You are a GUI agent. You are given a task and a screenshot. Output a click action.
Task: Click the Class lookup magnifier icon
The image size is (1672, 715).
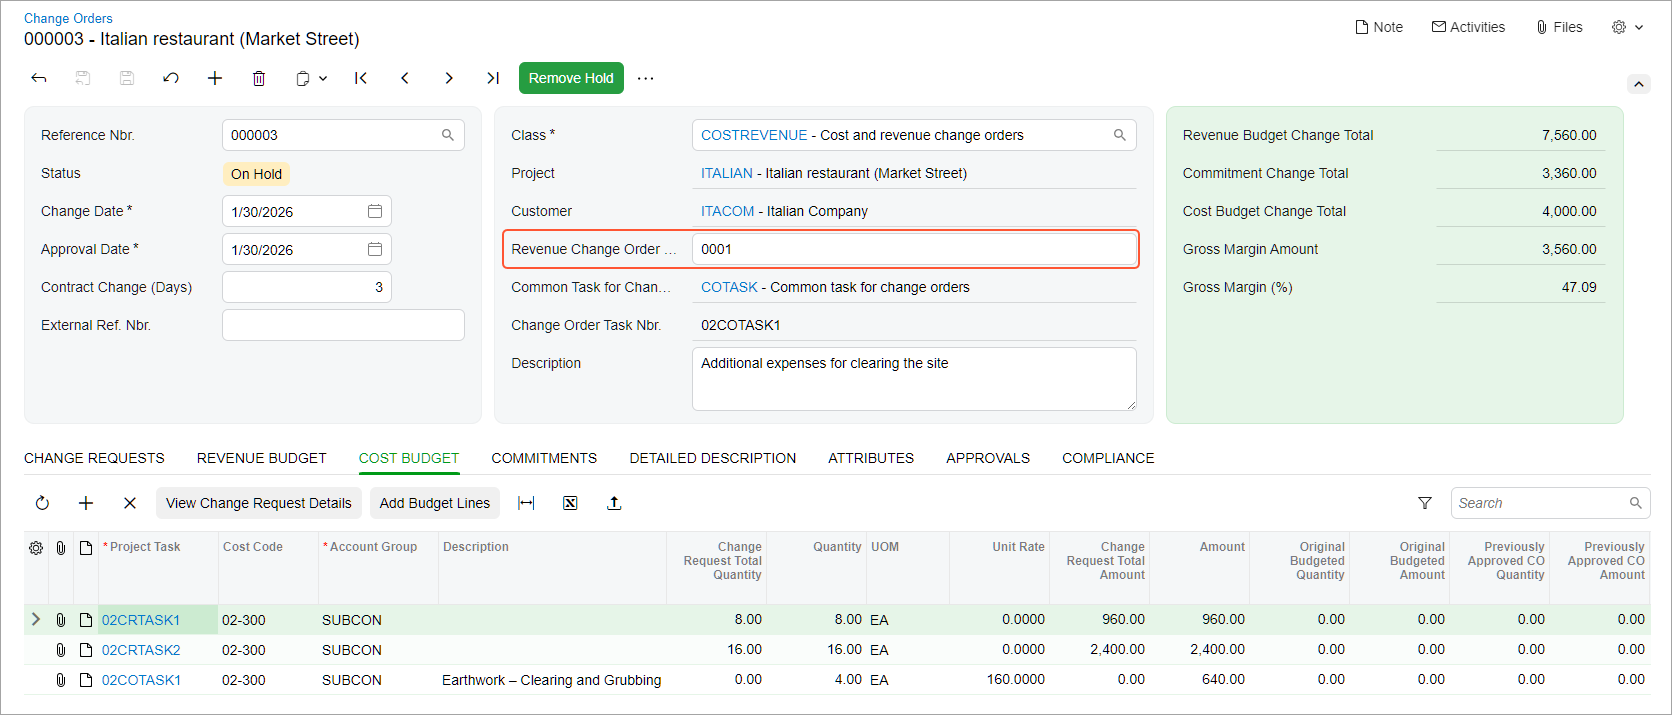pyautogui.click(x=1120, y=135)
